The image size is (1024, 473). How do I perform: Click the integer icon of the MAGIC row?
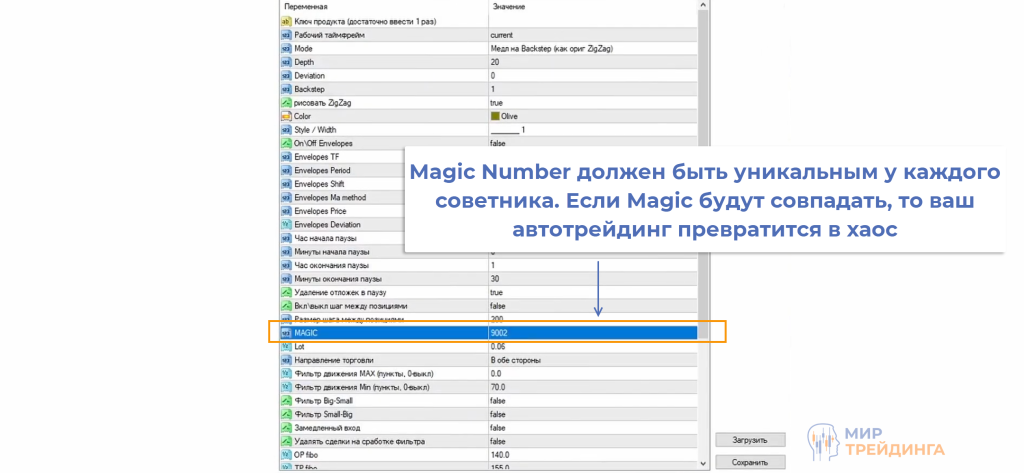(286, 332)
